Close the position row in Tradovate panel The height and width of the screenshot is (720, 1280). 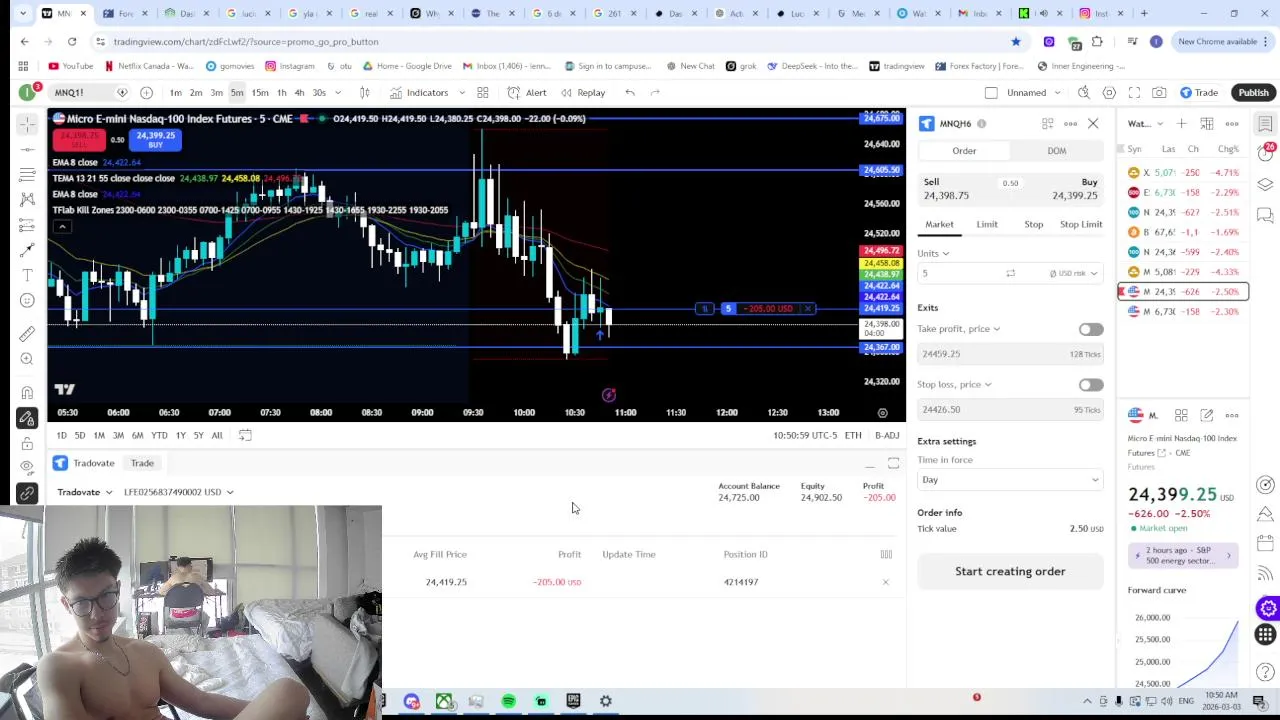pyautogui.click(x=885, y=582)
